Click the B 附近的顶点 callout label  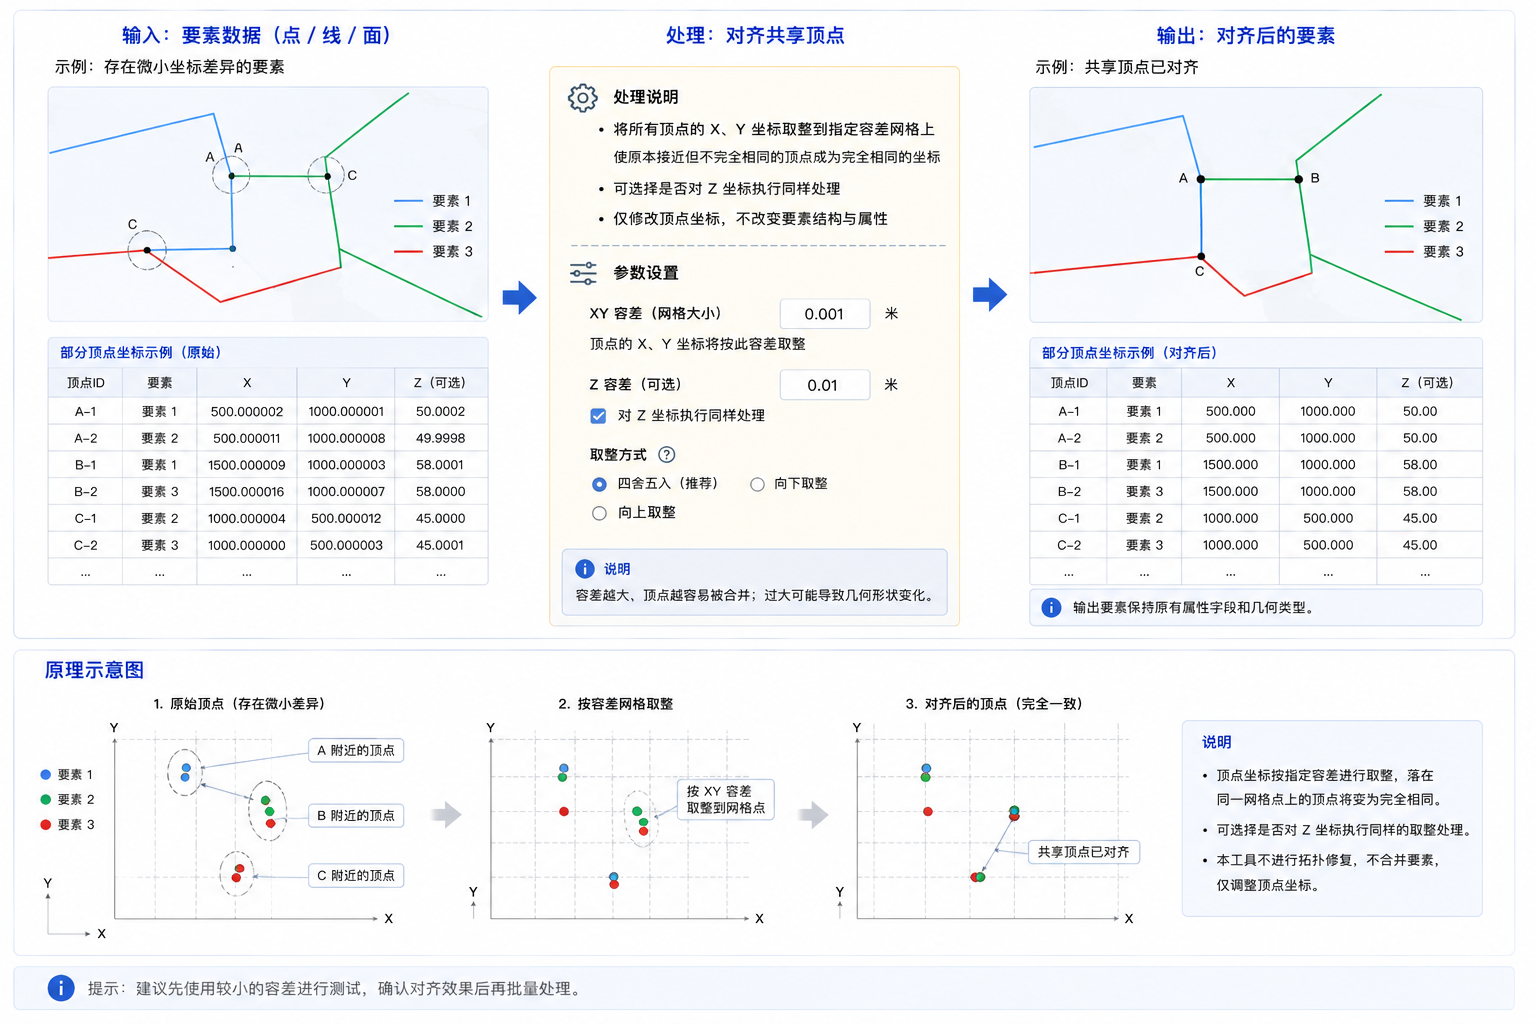coord(355,816)
